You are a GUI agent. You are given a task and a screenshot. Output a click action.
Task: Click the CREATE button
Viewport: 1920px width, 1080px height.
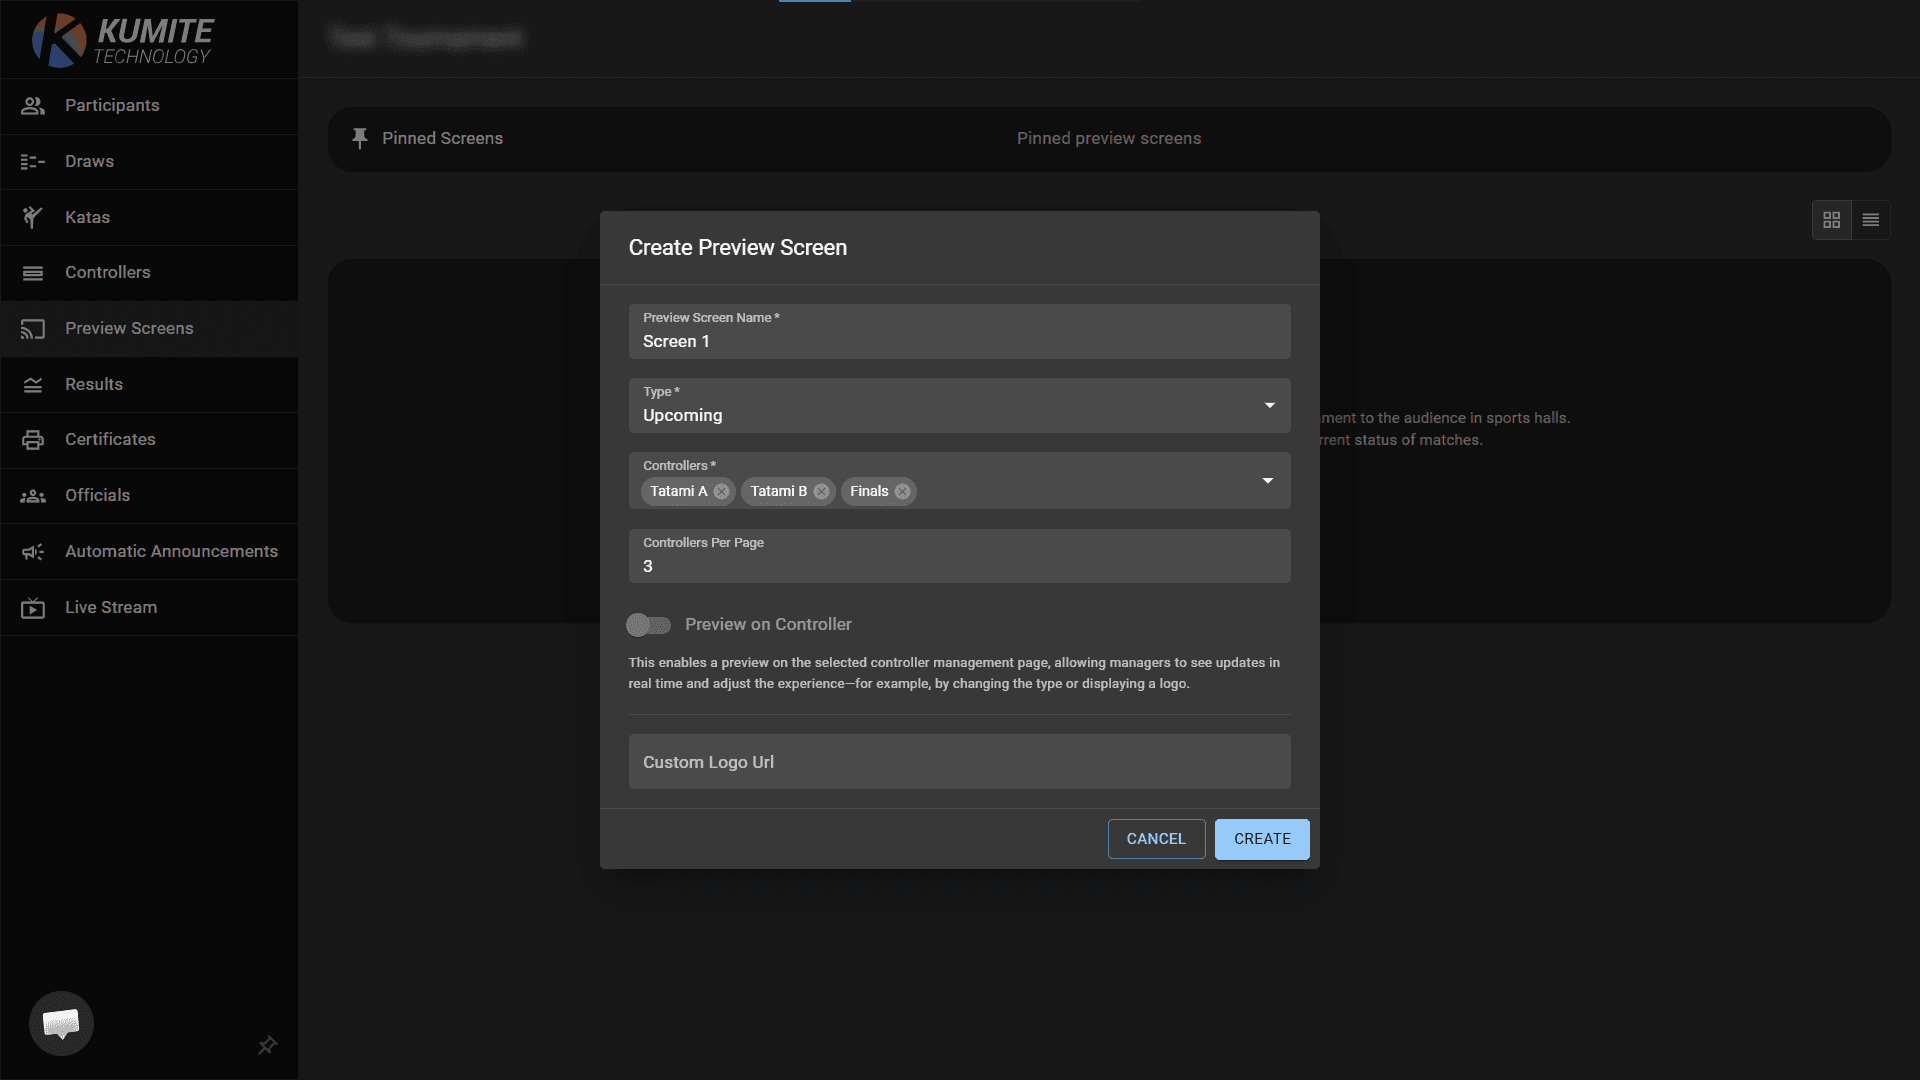point(1261,838)
